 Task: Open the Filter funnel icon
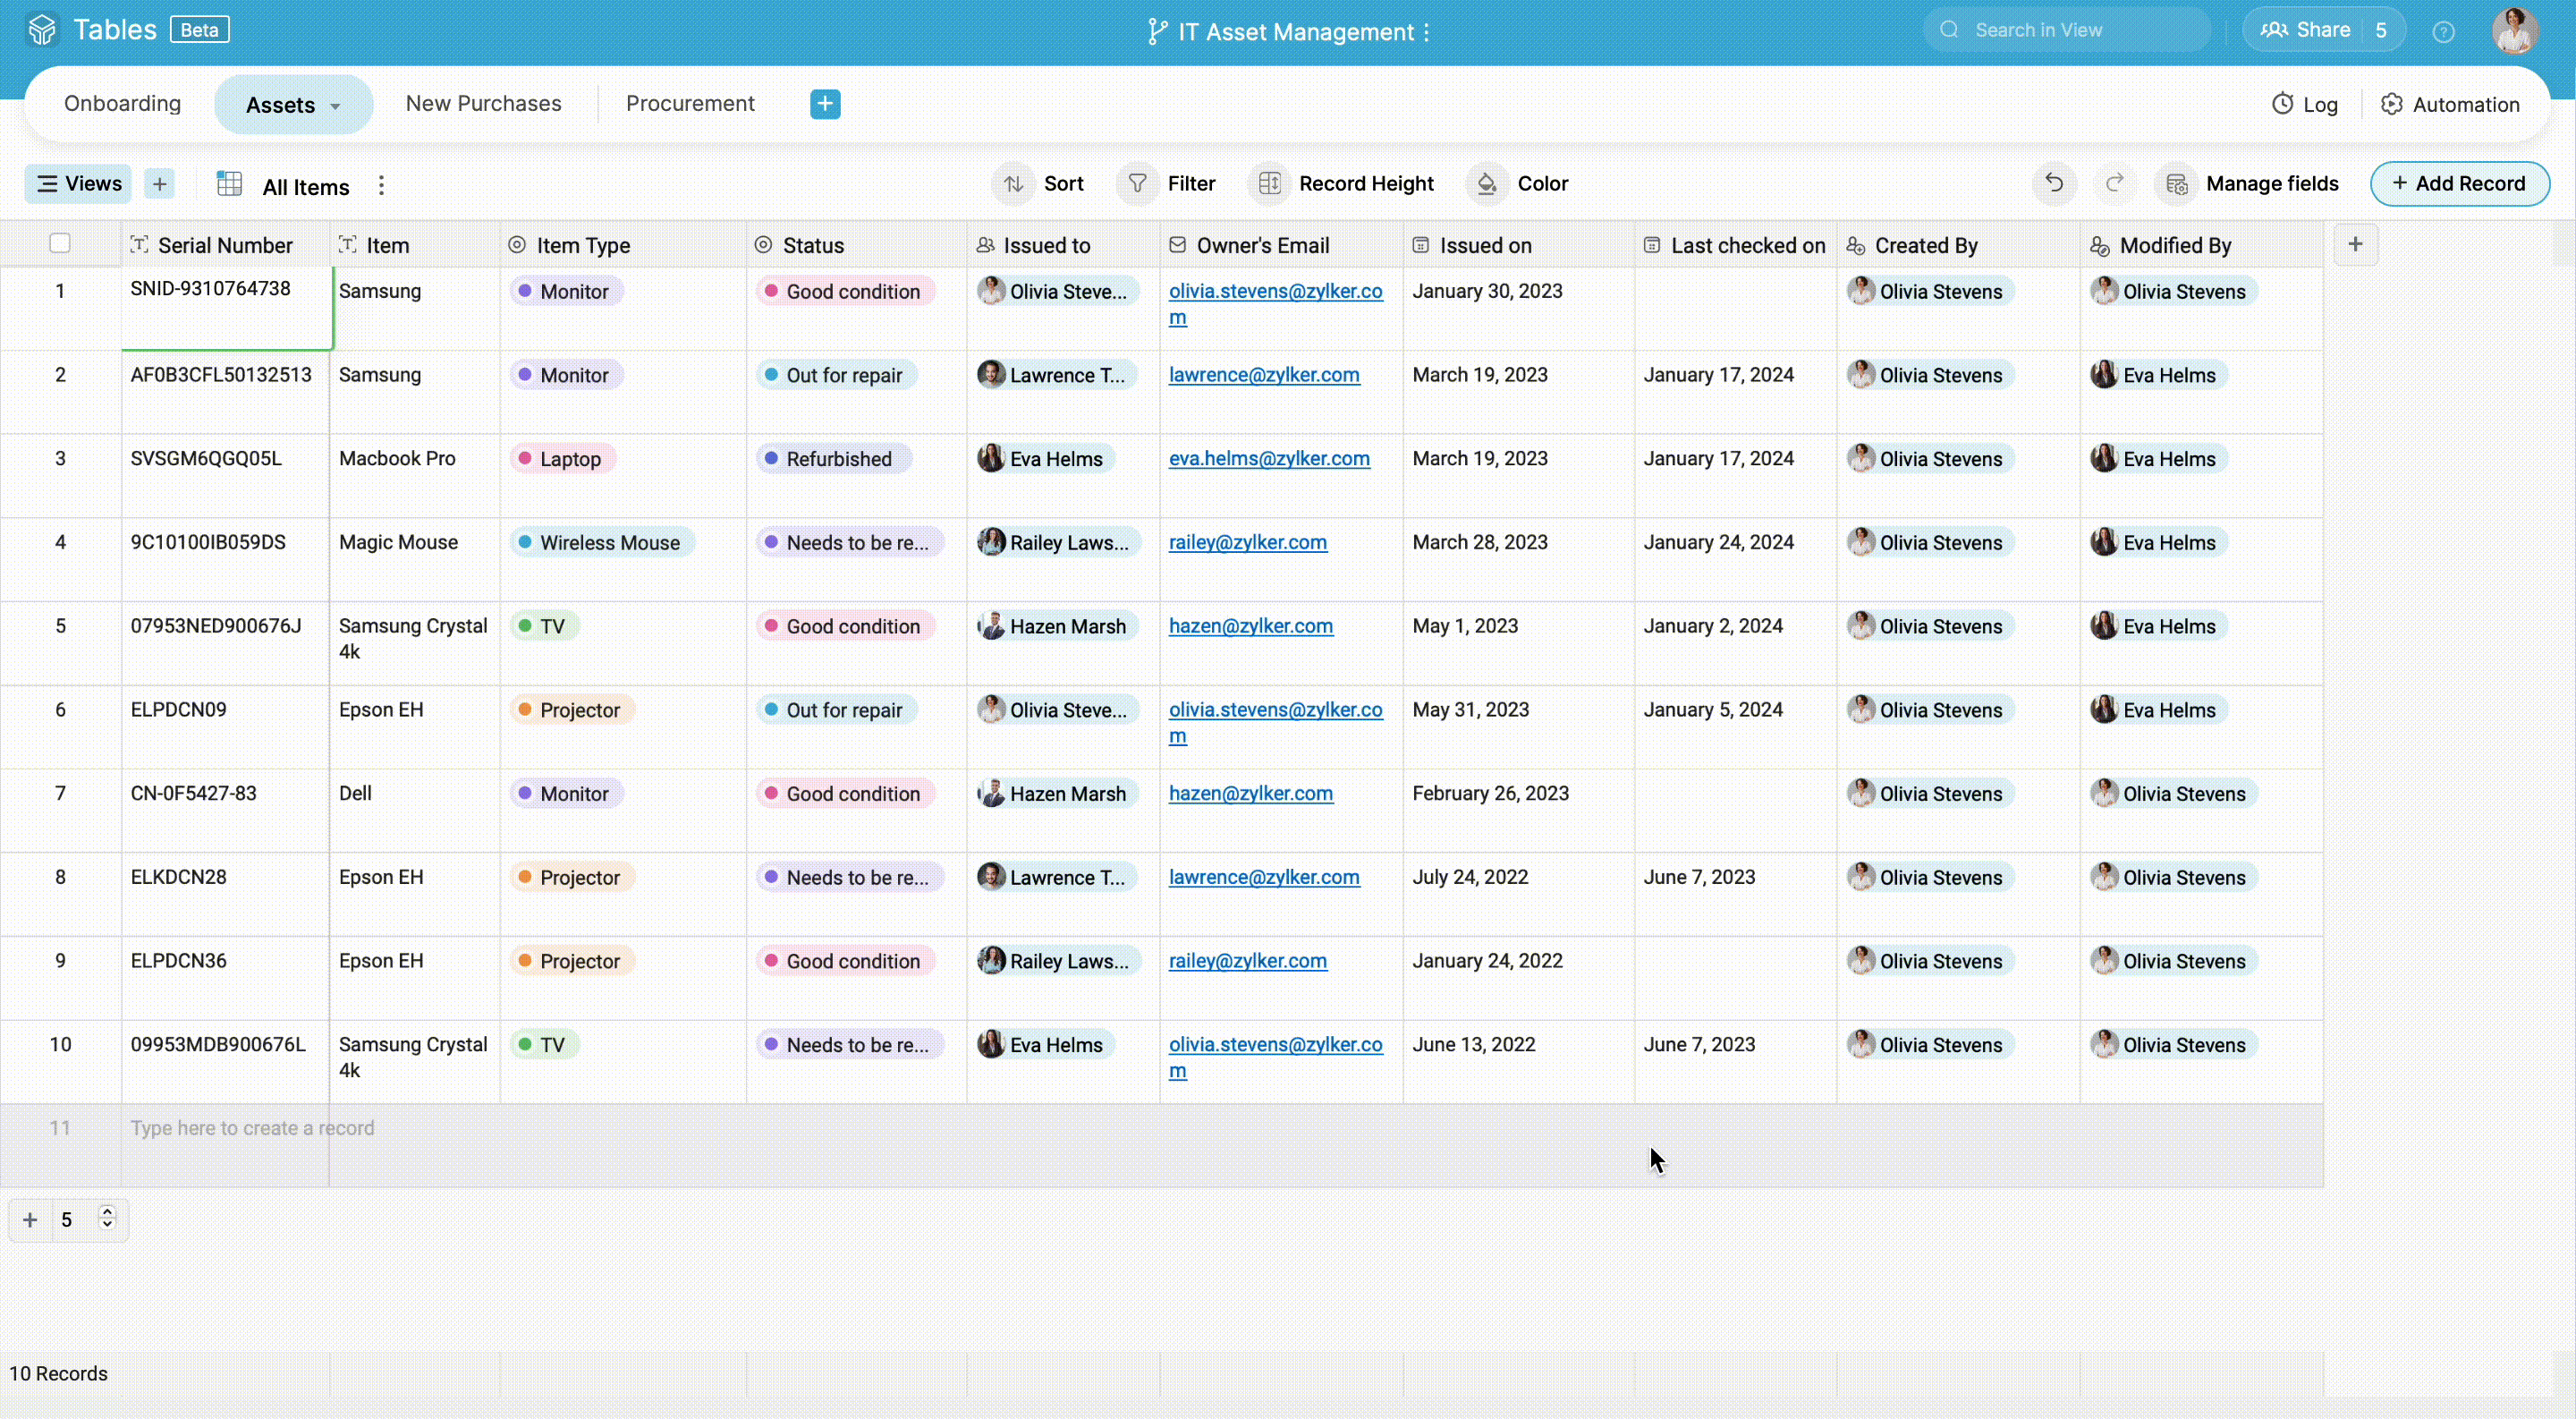[x=1137, y=184]
